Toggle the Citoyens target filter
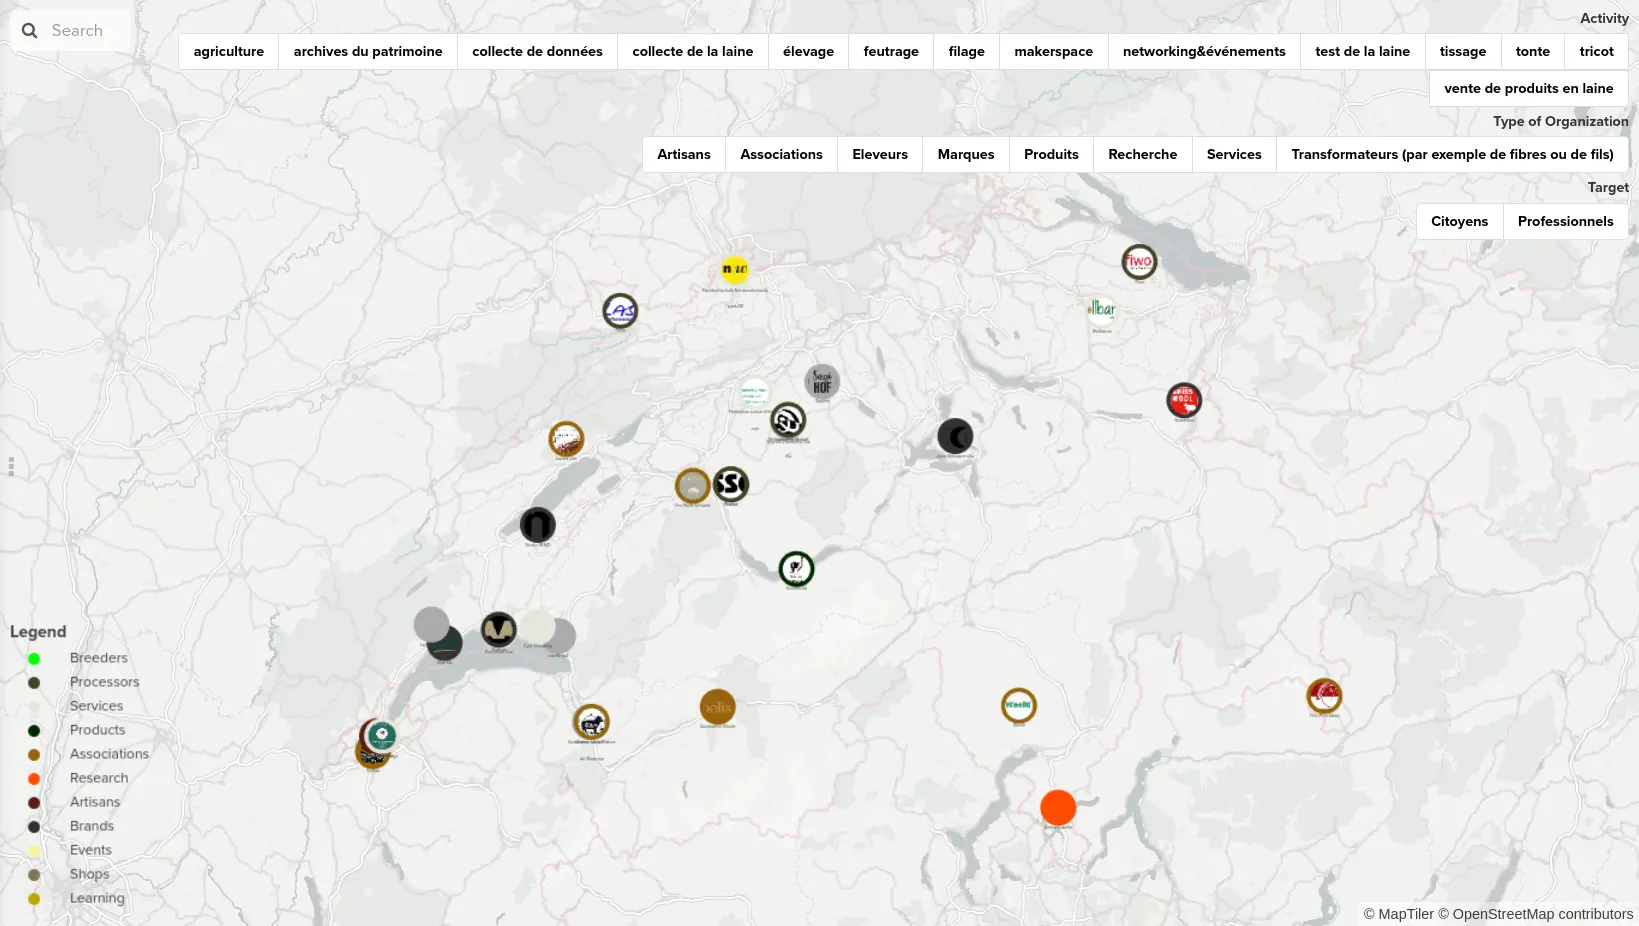The height and width of the screenshot is (926, 1639). point(1459,221)
